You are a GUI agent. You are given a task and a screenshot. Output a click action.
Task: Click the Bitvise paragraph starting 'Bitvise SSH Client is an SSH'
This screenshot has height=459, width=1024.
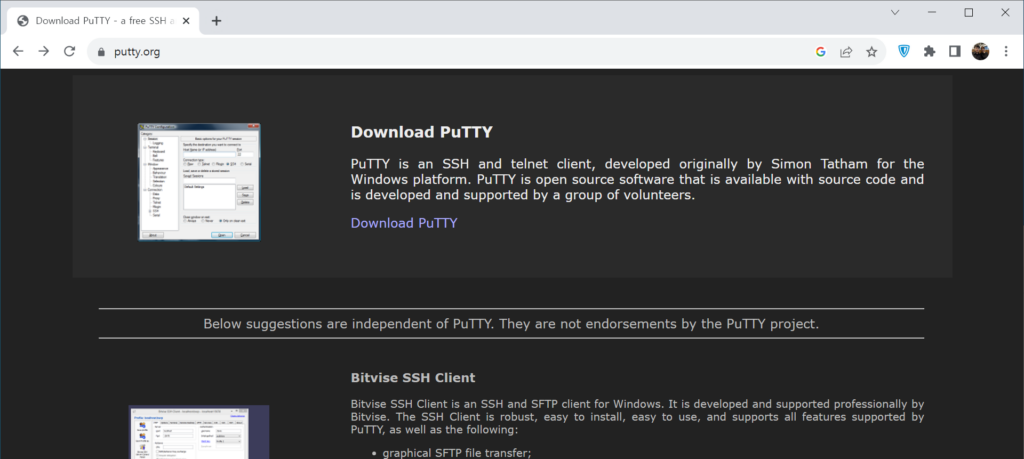637,417
